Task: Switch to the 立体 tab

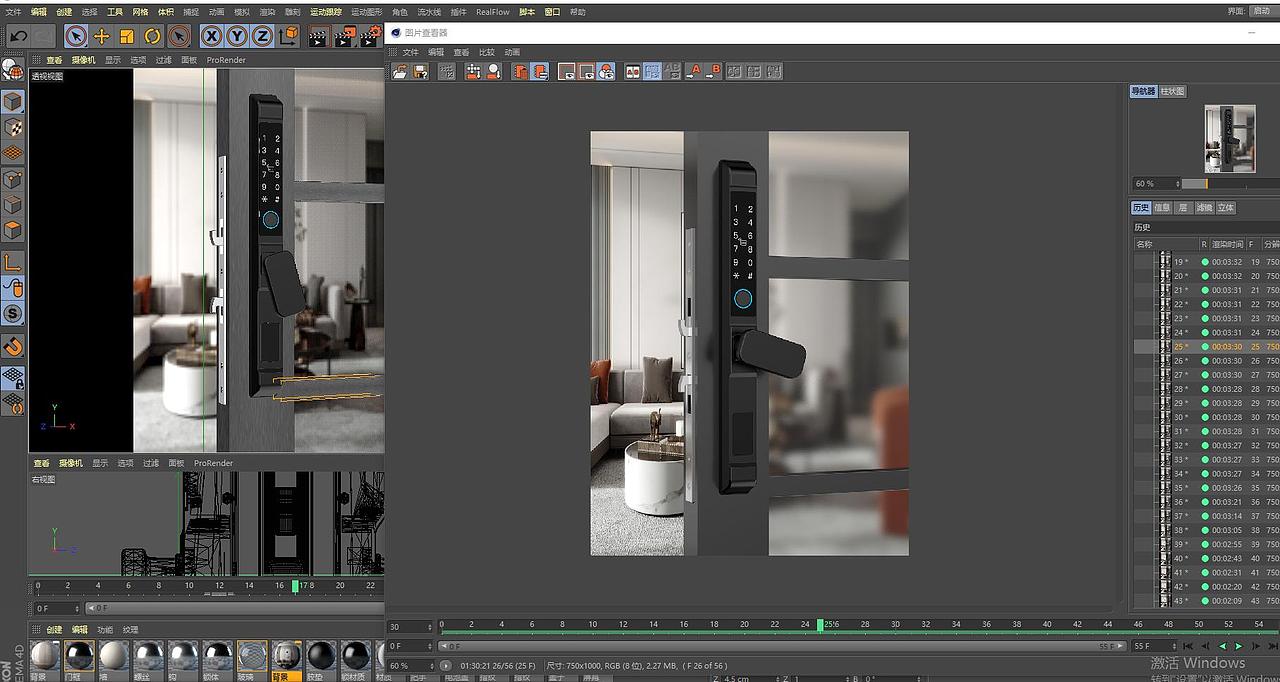Action: 1226,208
